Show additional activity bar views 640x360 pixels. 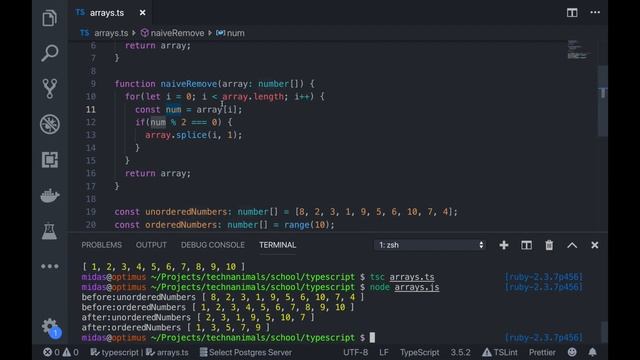(50, 267)
